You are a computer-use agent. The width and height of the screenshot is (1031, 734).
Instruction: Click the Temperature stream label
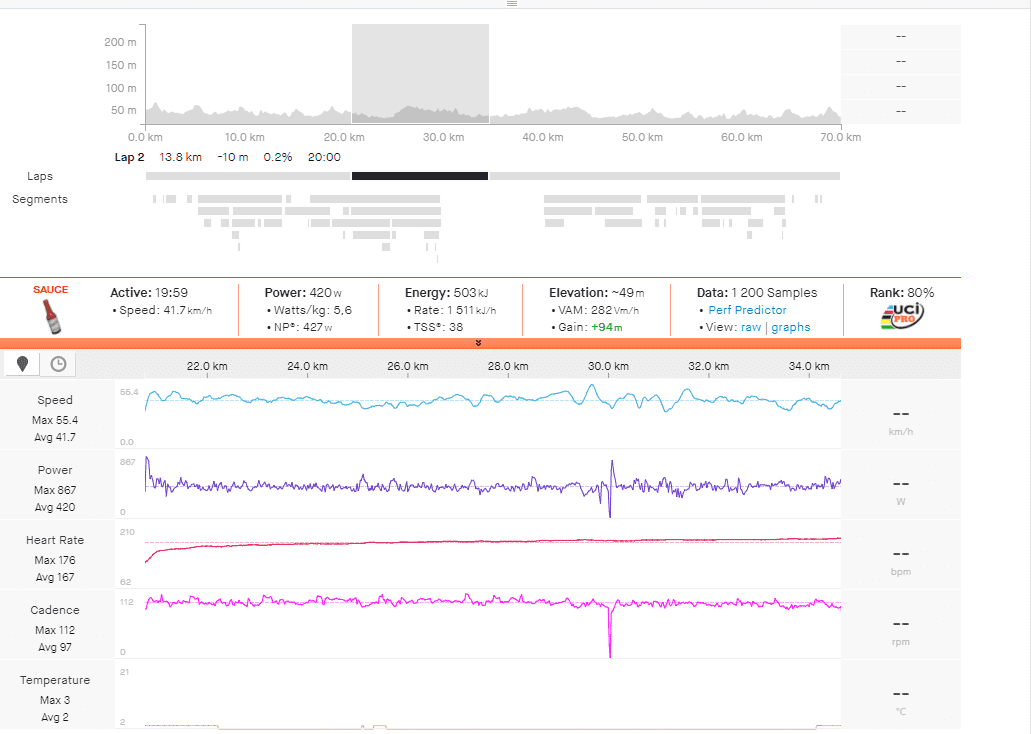[55, 680]
